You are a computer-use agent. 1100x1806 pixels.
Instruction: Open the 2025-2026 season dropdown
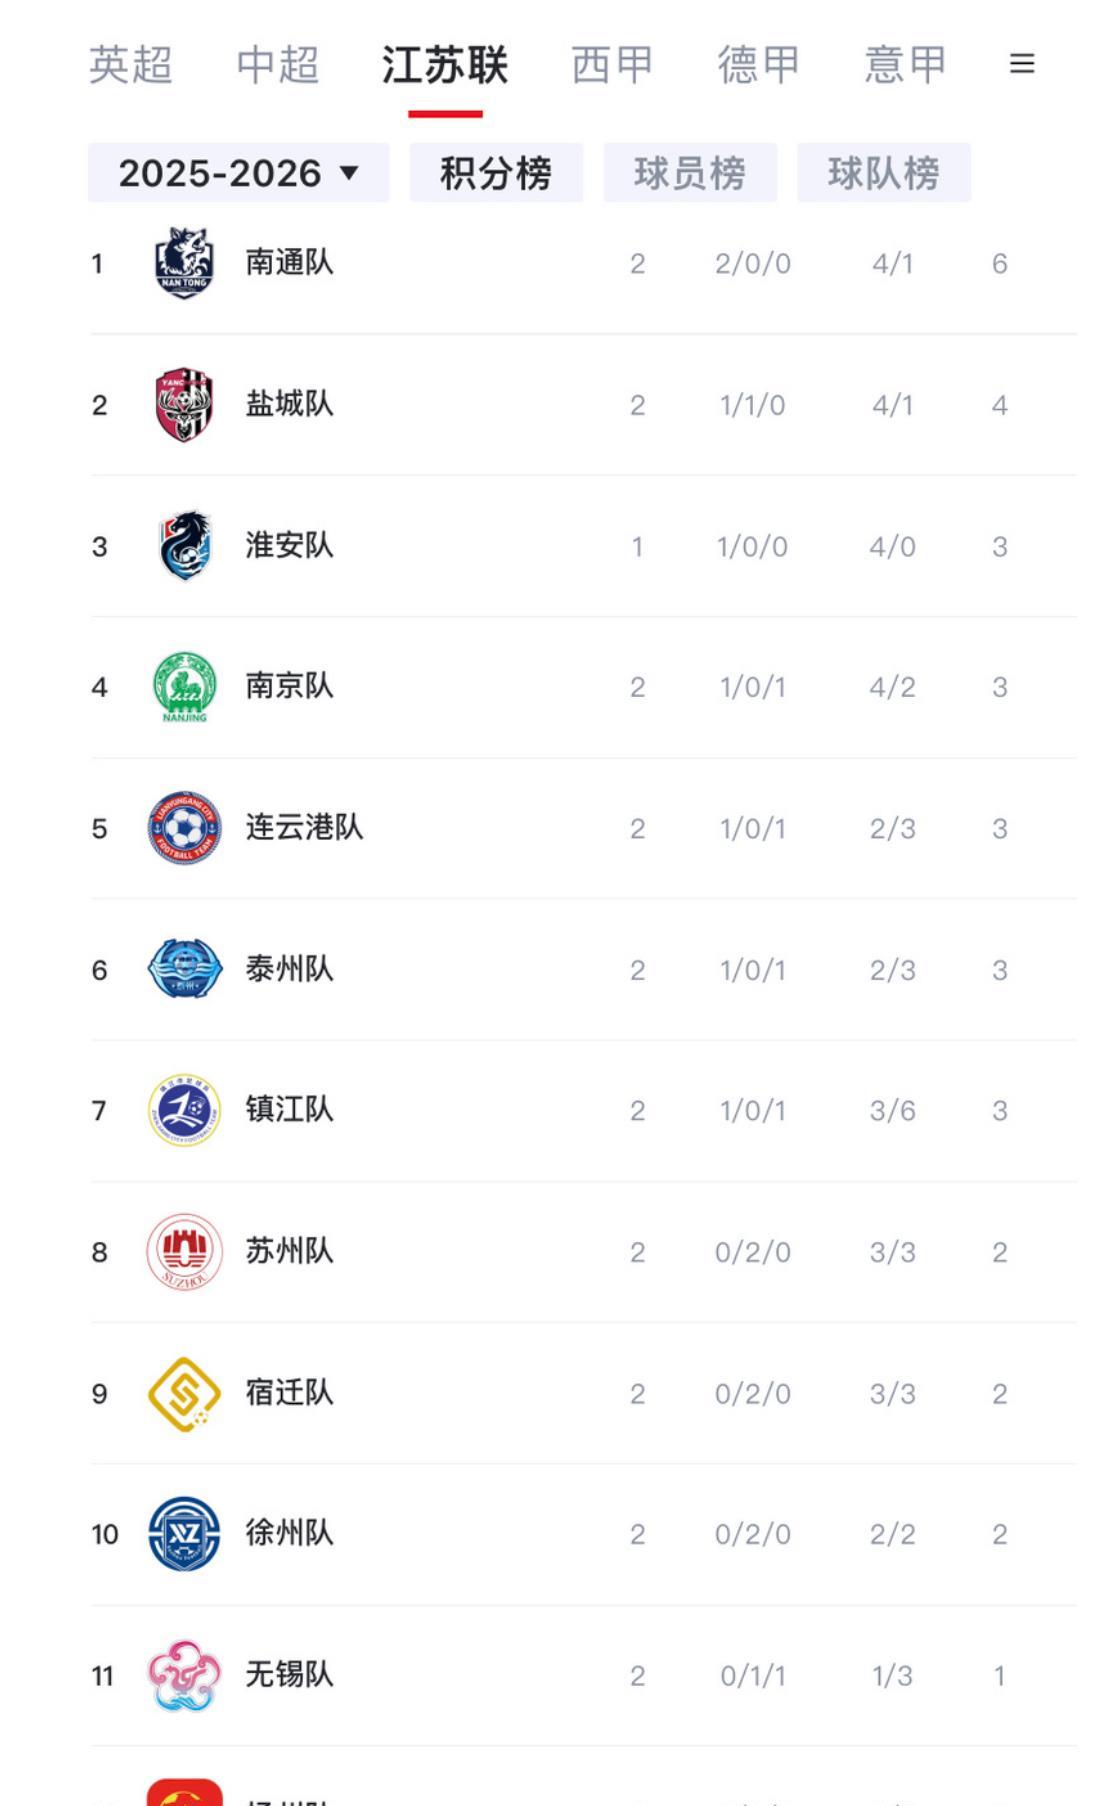[239, 172]
